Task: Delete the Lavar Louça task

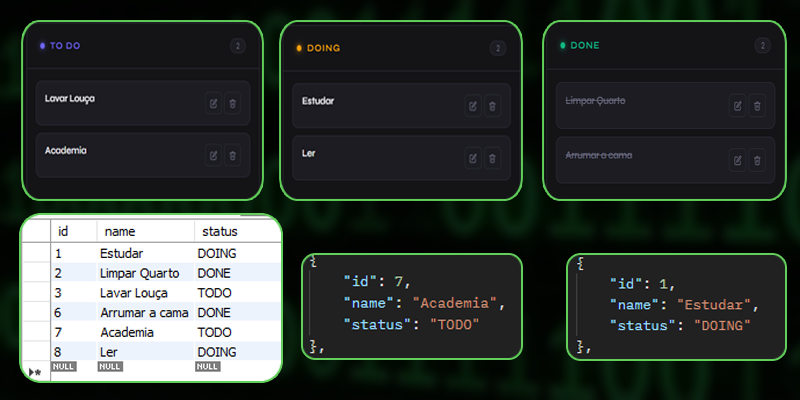Action: coord(233,104)
